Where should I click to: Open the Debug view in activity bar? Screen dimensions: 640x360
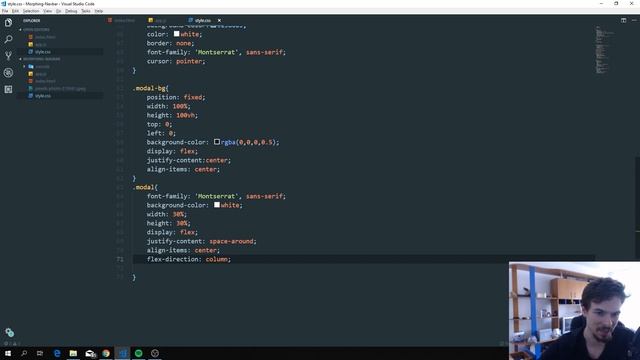point(8,73)
